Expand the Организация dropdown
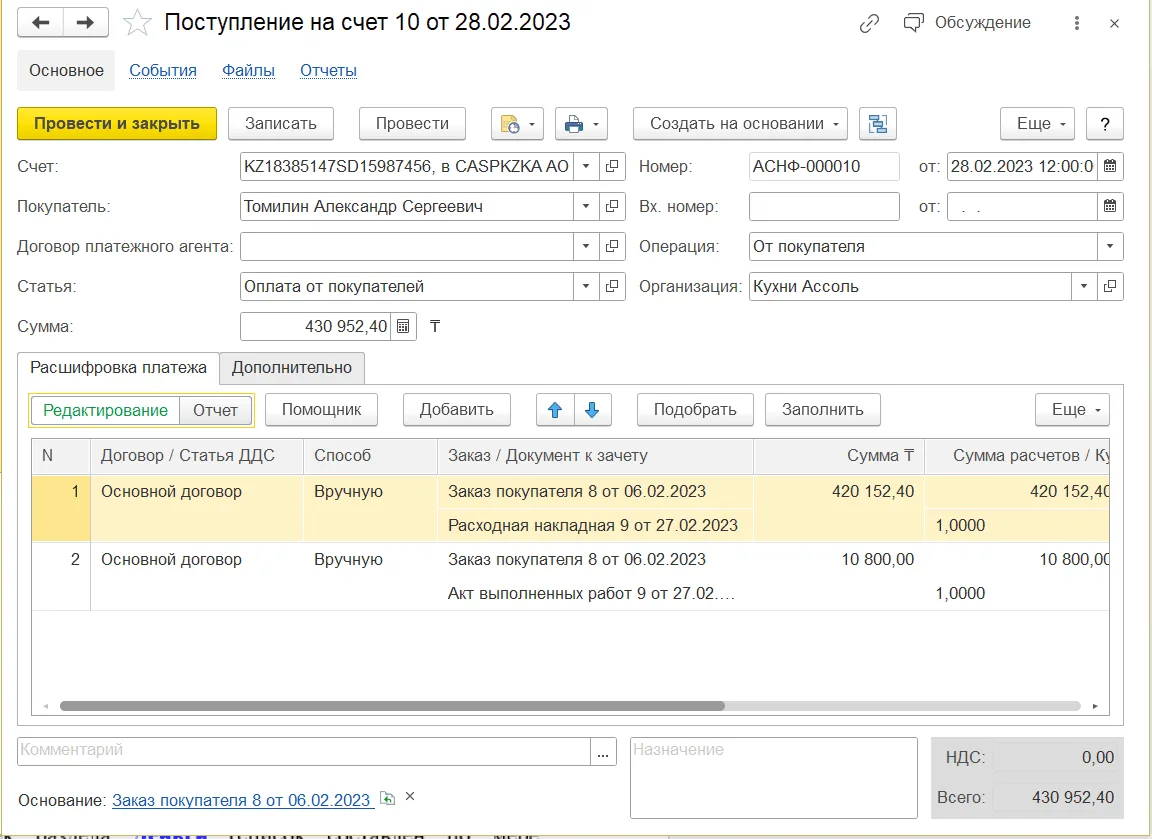Viewport: 1152px width, 839px height. coord(1084,287)
